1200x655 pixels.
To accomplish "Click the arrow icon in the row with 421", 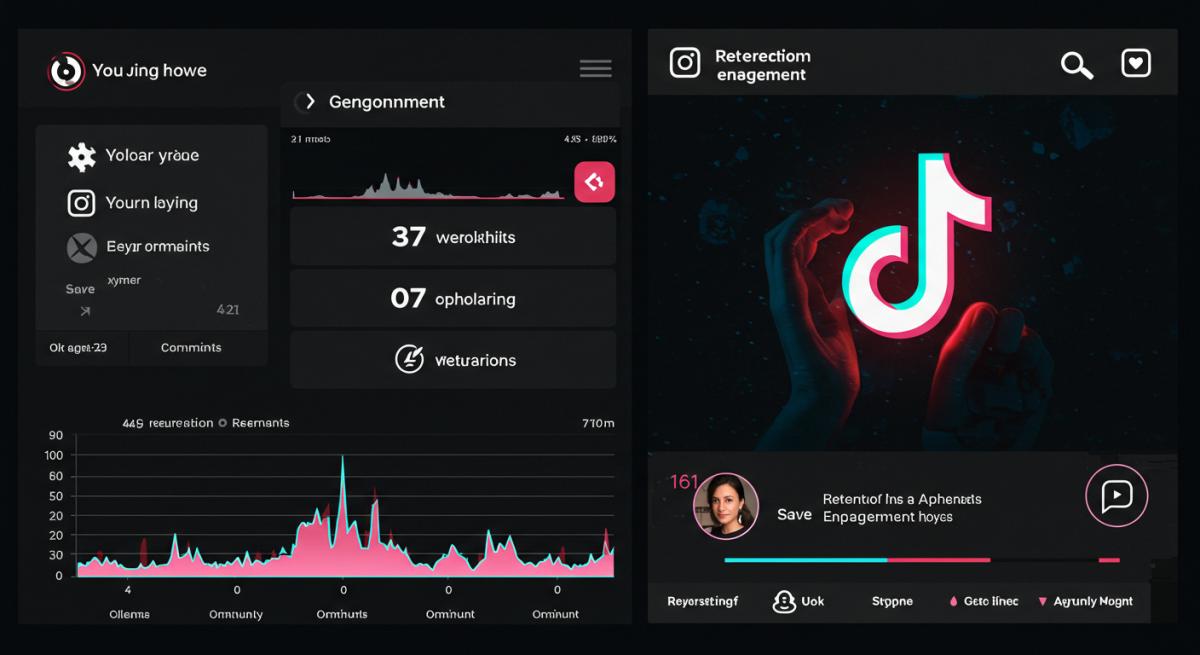I will 84,311.
